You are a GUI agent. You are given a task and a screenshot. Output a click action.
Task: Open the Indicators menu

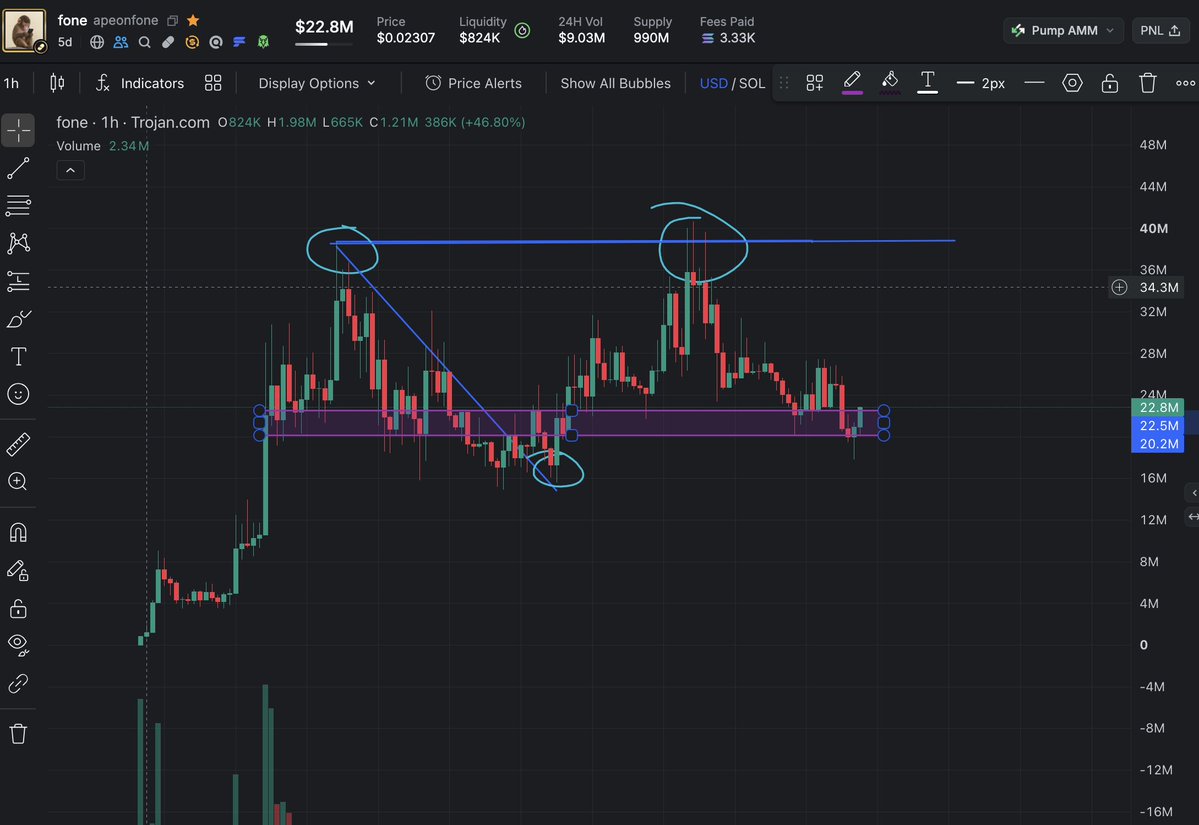[x=140, y=83]
